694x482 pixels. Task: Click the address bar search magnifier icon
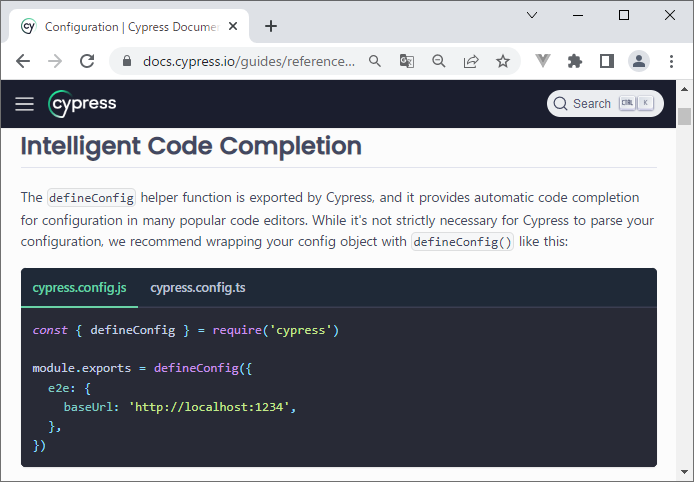pyautogui.click(x=375, y=61)
